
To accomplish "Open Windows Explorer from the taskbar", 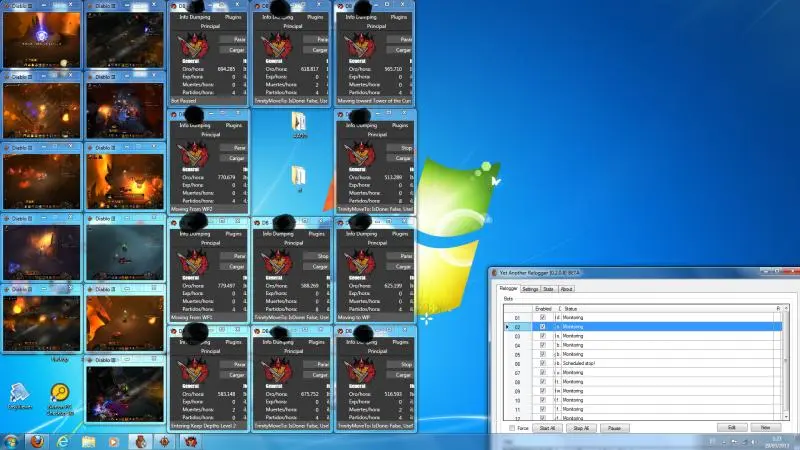I will (x=89, y=441).
